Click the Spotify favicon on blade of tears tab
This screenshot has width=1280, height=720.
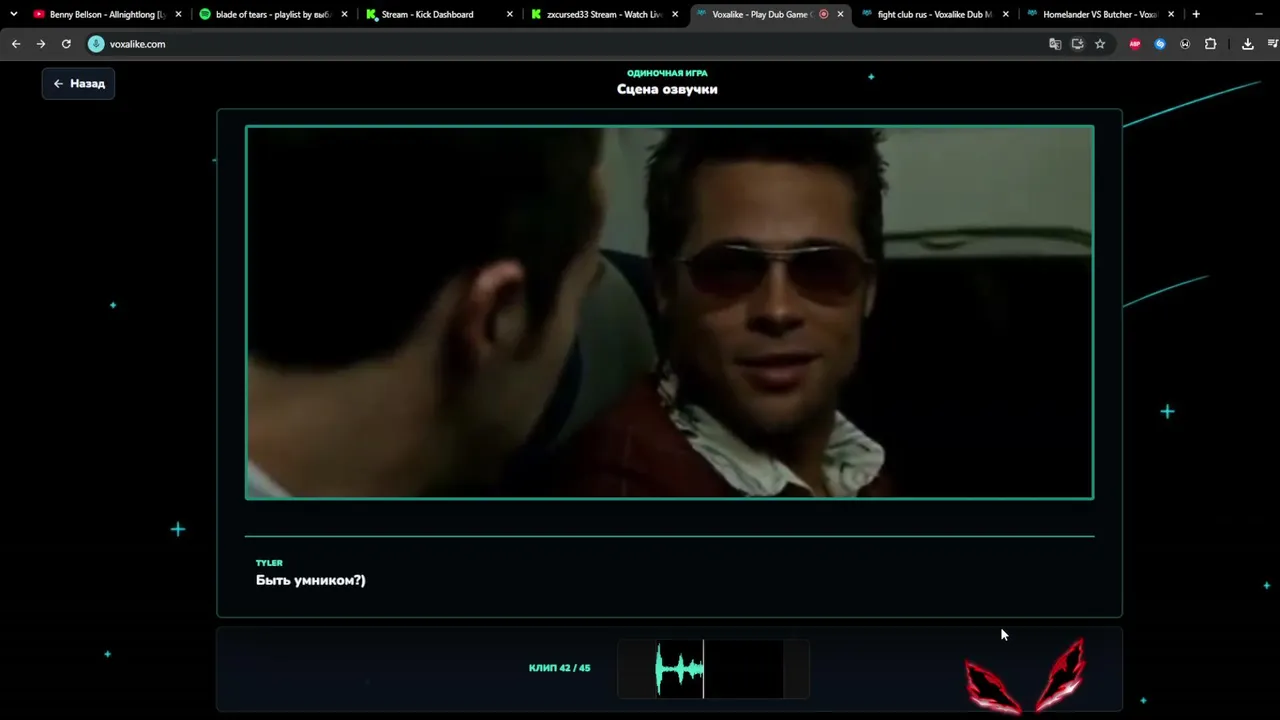tap(205, 14)
